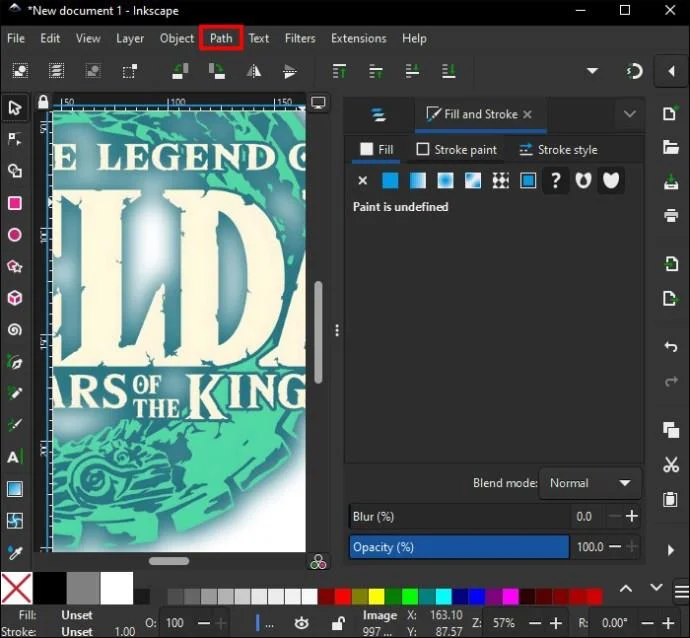This screenshot has height=638, width=690.
Task: Select the Ellipse circle tool
Action: [x=15, y=235]
